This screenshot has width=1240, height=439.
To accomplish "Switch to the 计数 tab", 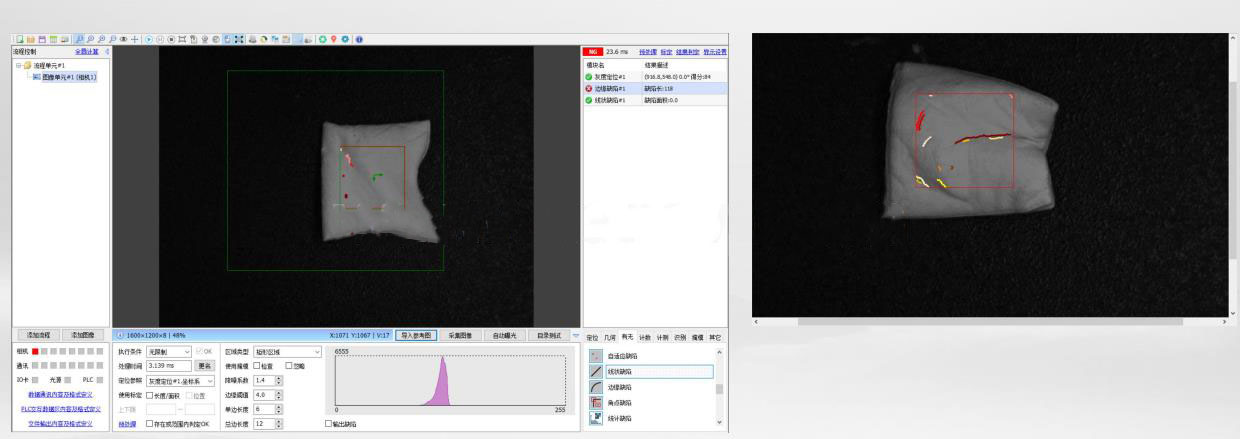I will (x=645, y=337).
